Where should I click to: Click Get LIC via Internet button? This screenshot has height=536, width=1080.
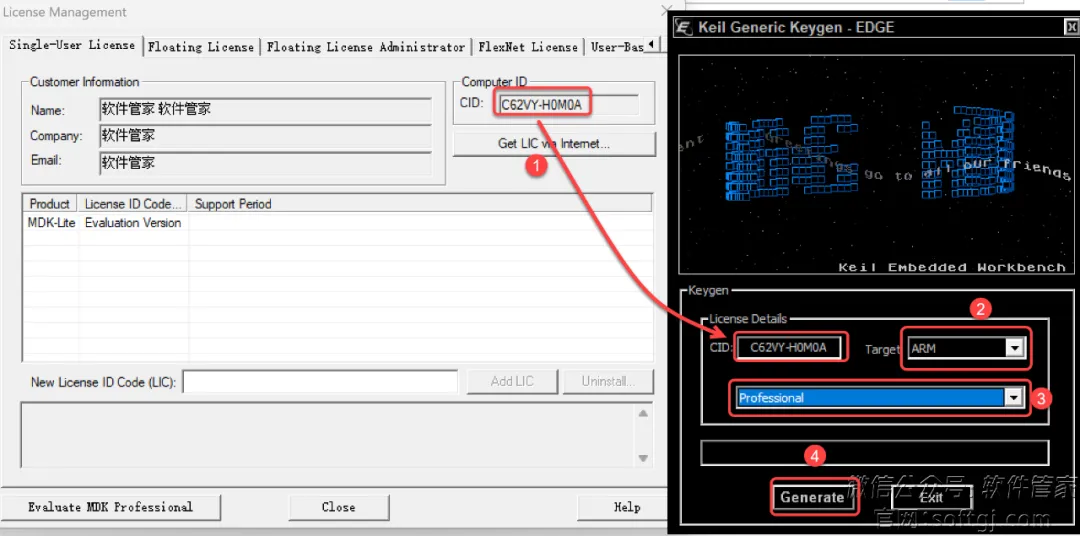554,144
